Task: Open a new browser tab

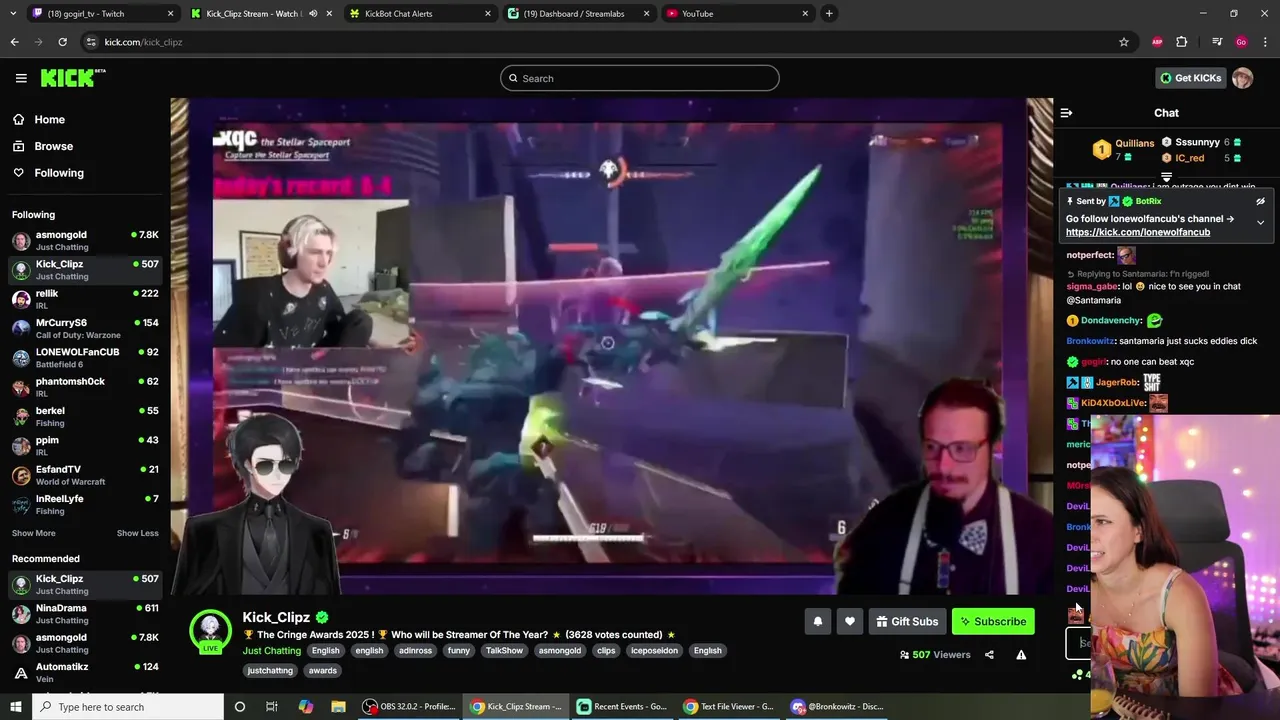Action: coord(829,14)
